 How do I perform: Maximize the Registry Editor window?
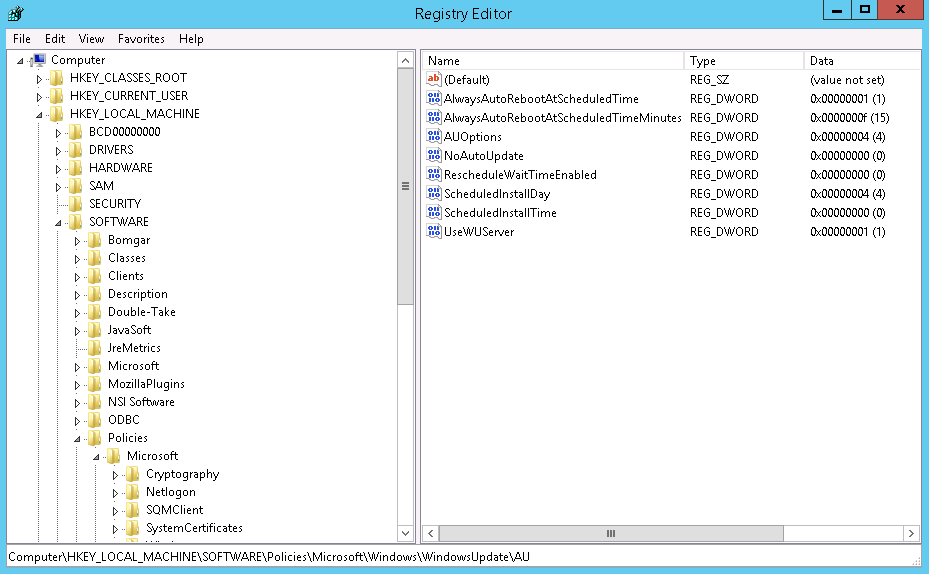pos(865,10)
